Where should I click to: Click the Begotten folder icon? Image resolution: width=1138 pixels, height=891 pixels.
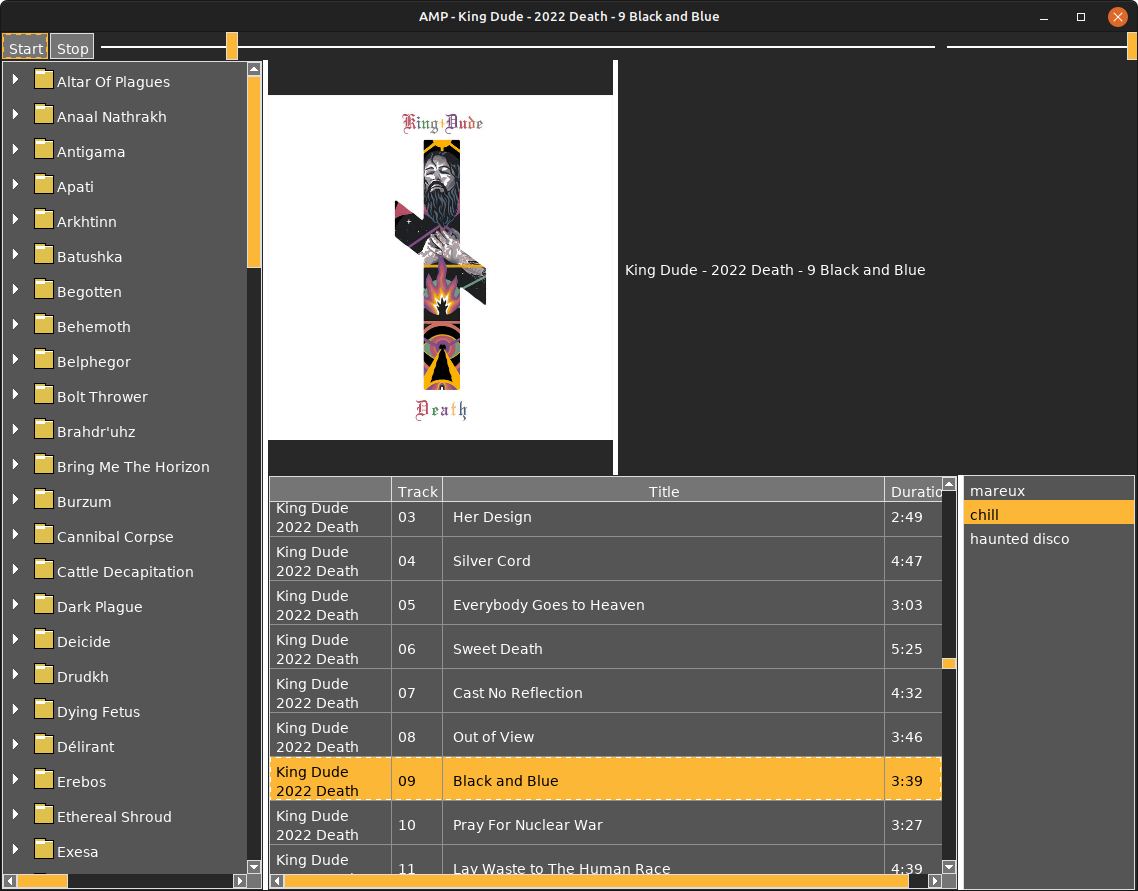tap(44, 289)
